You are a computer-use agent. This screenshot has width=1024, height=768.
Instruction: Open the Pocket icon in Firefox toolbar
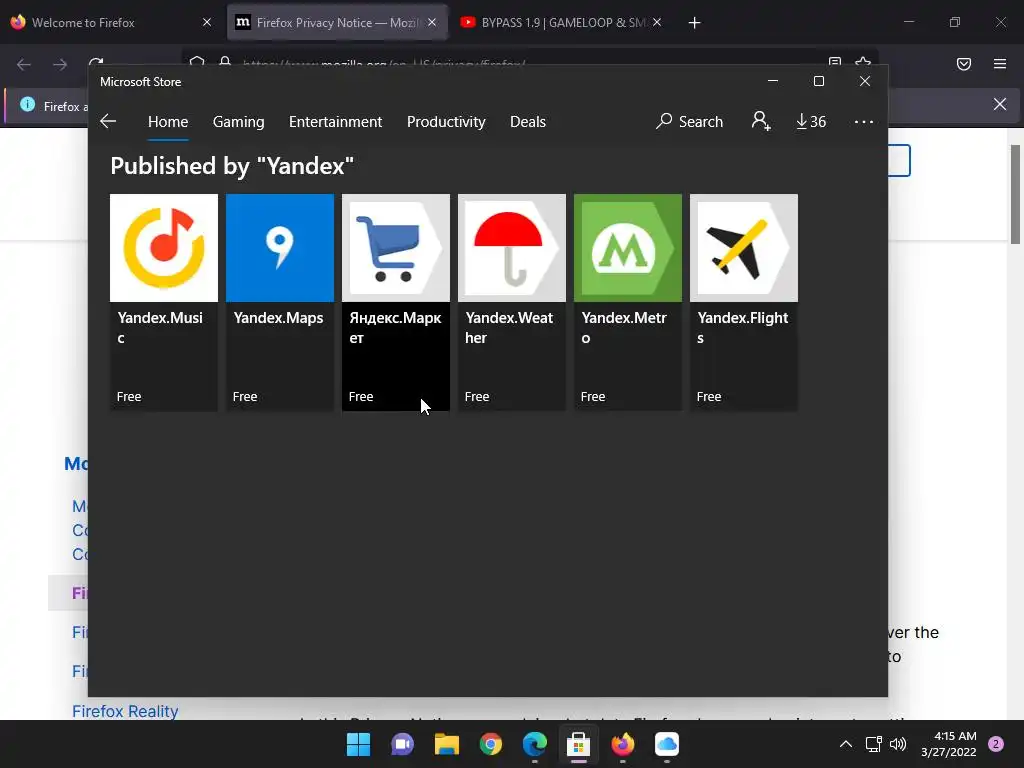point(963,64)
